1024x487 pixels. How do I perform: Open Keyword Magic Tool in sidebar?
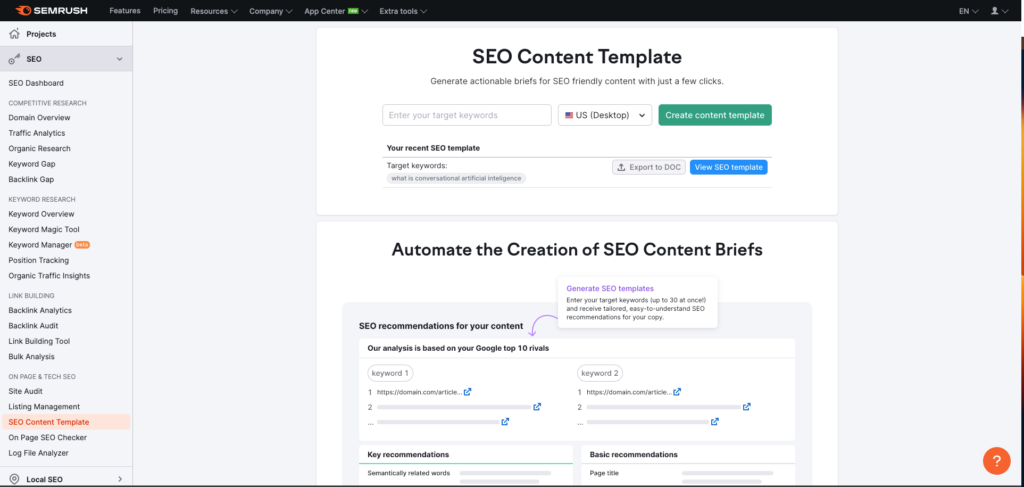click(46, 229)
